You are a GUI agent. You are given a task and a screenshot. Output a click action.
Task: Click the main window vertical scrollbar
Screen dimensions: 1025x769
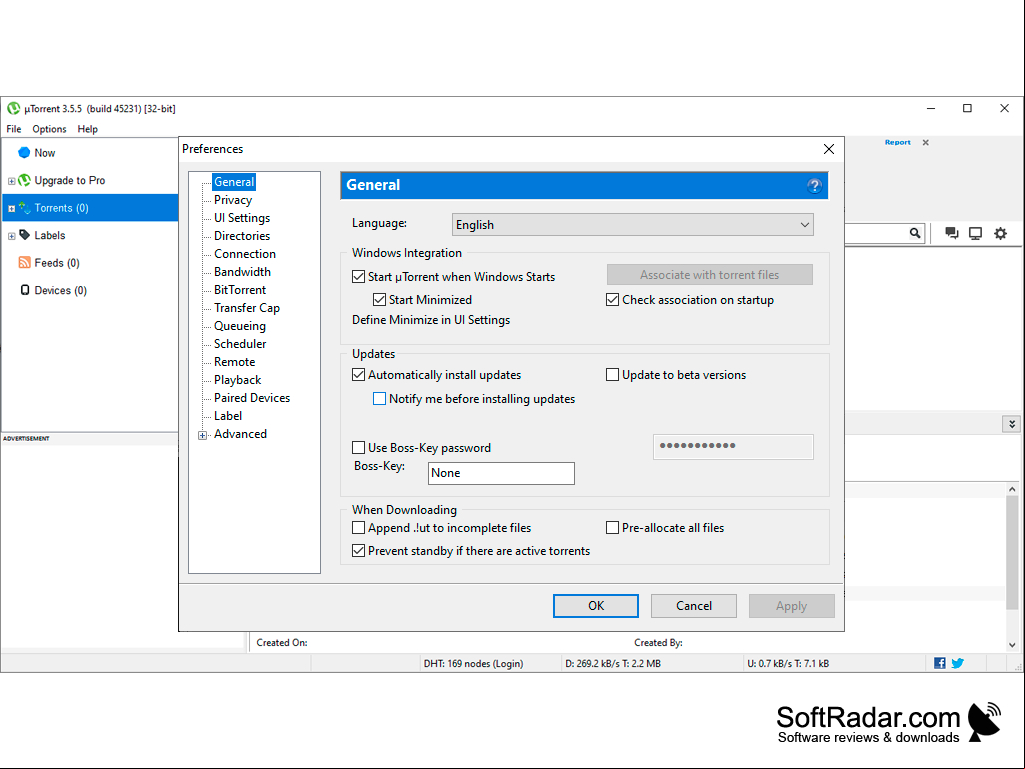point(1012,553)
